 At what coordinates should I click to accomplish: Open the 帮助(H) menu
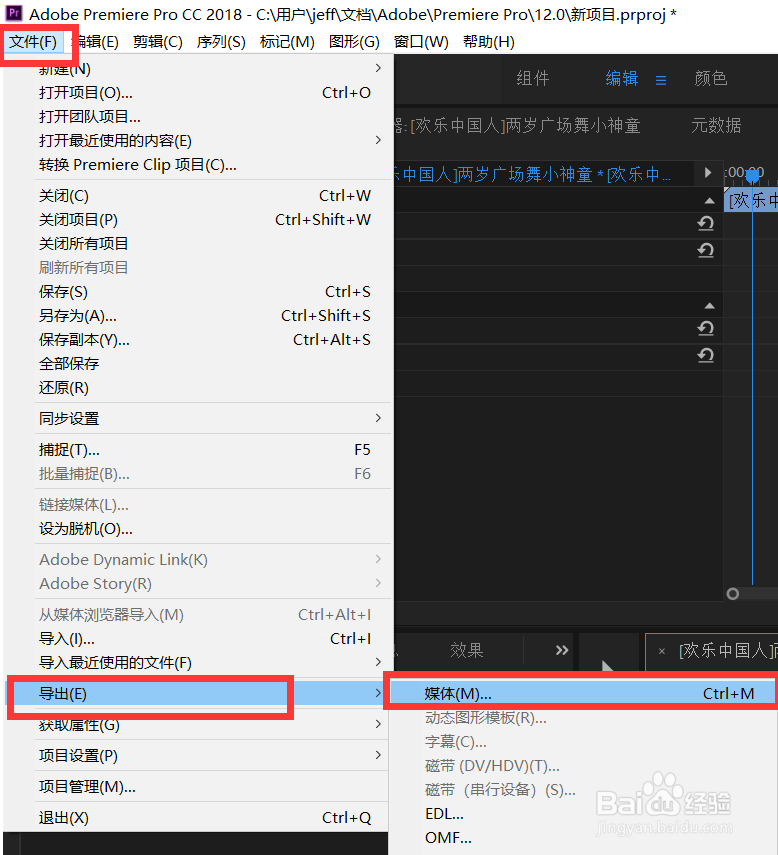pos(488,42)
